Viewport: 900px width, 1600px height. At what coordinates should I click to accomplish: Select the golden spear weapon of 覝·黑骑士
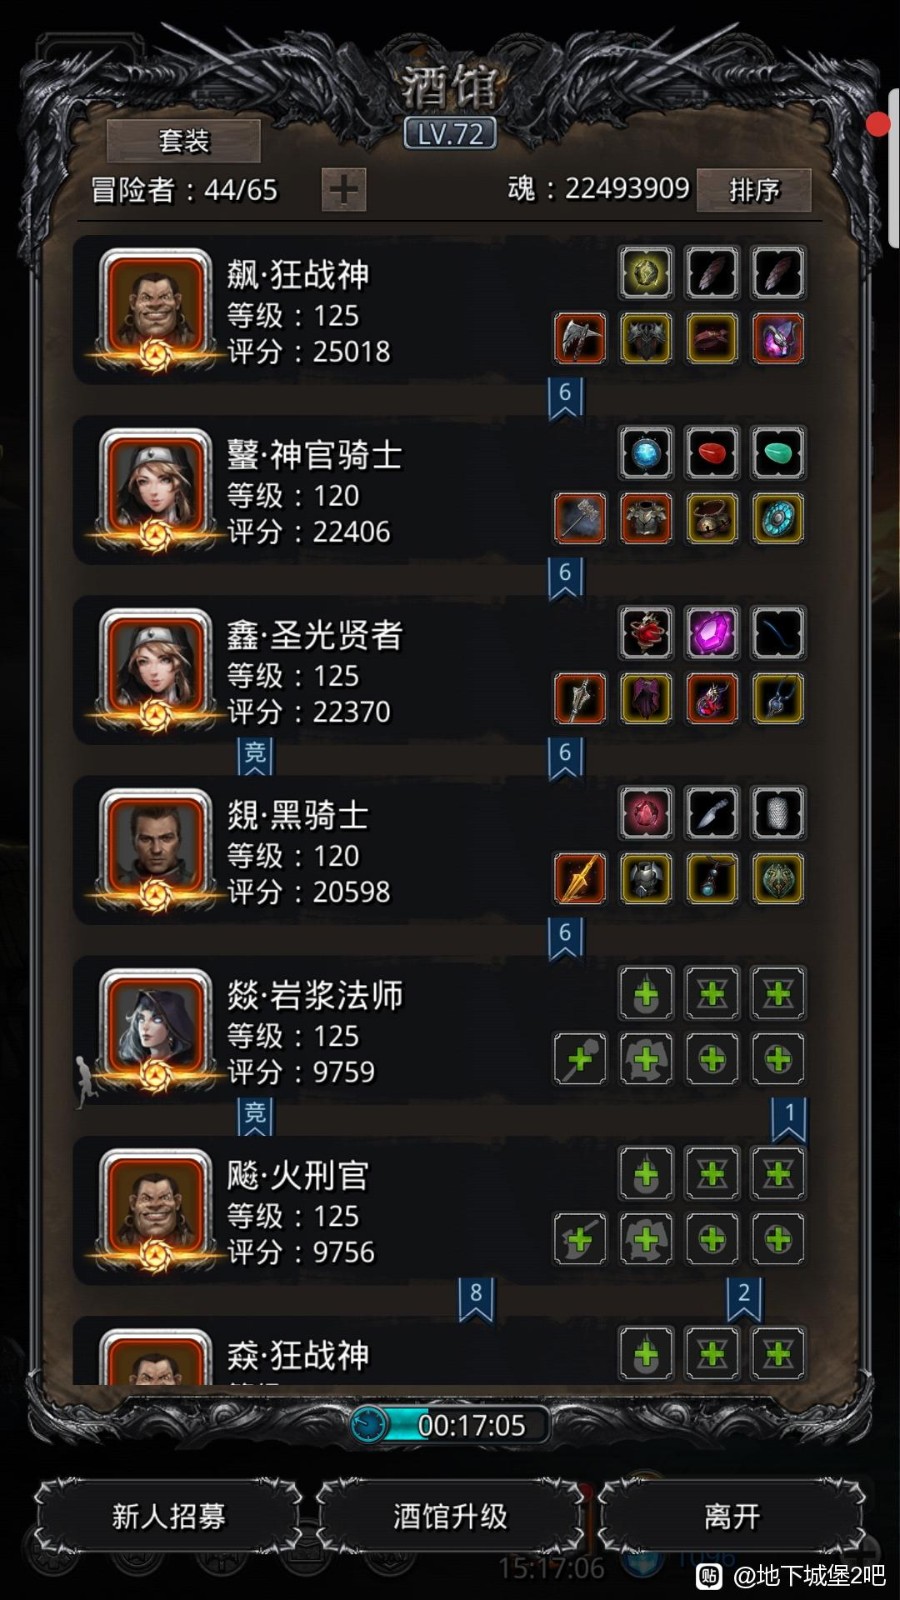(x=580, y=879)
